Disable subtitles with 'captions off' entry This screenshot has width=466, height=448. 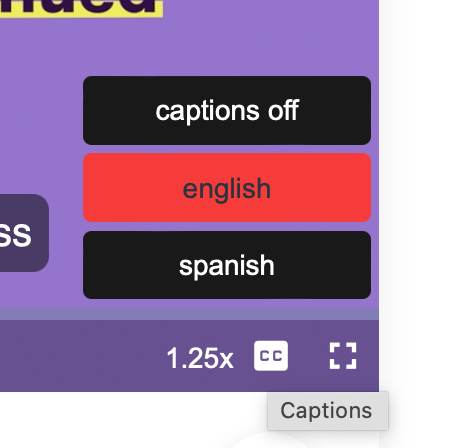[x=227, y=110]
